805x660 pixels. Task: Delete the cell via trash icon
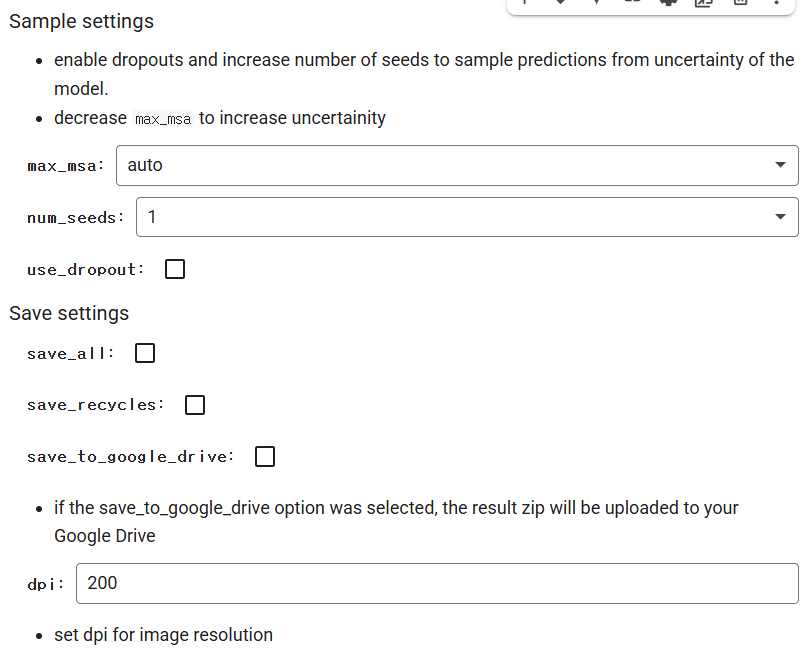pos(740,2)
